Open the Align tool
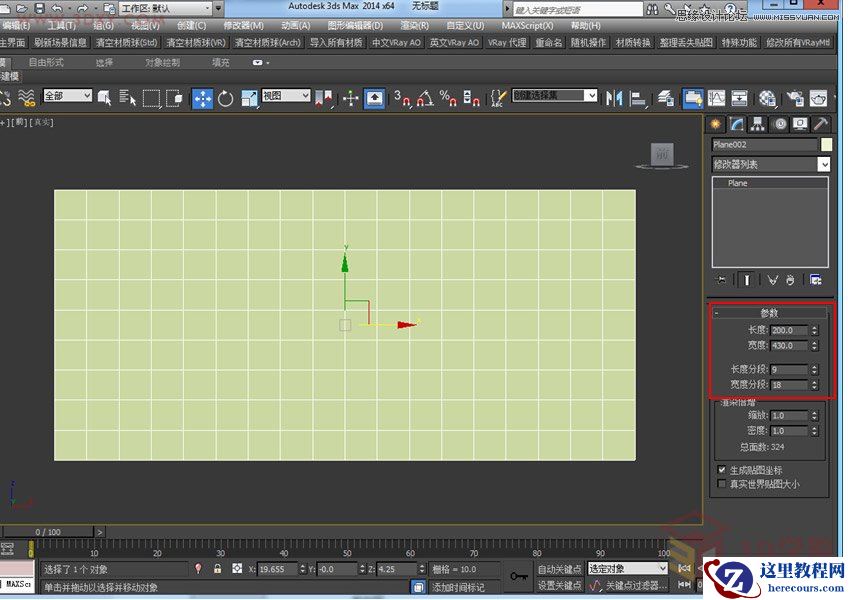The height and width of the screenshot is (600, 850). click(x=637, y=98)
